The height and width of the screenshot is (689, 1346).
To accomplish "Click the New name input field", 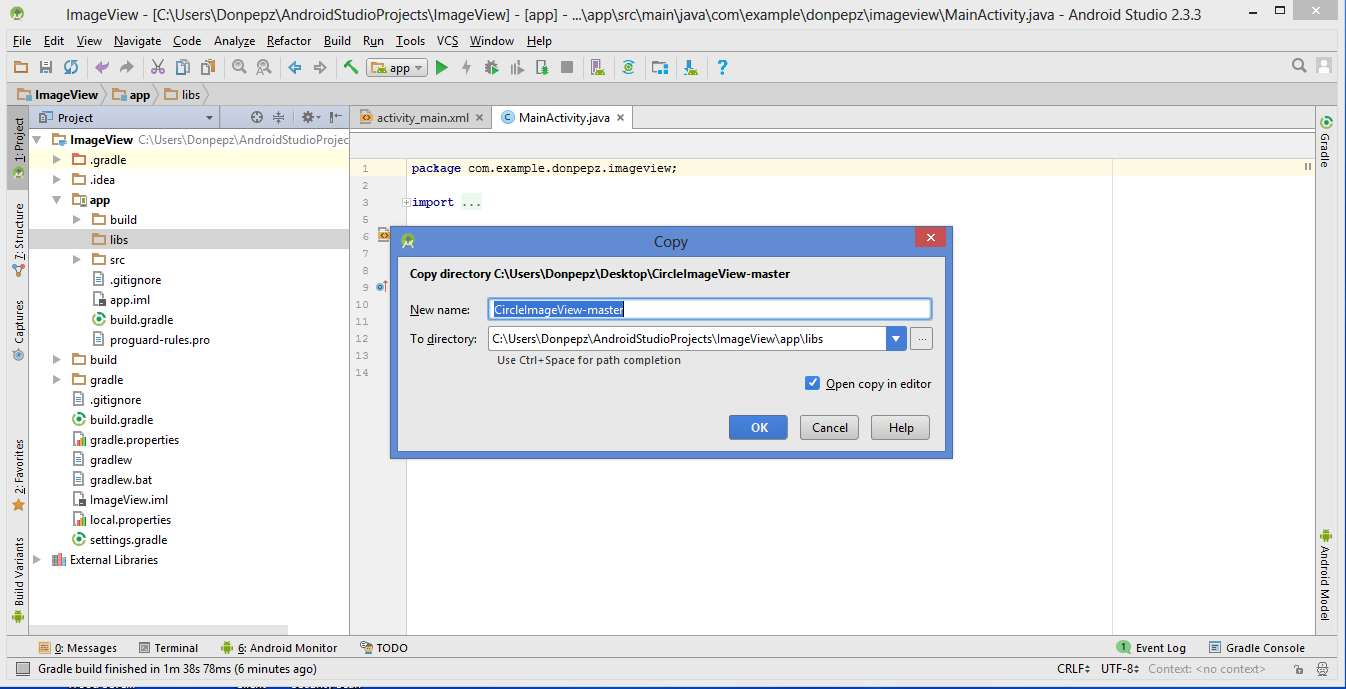I will pyautogui.click(x=710, y=309).
